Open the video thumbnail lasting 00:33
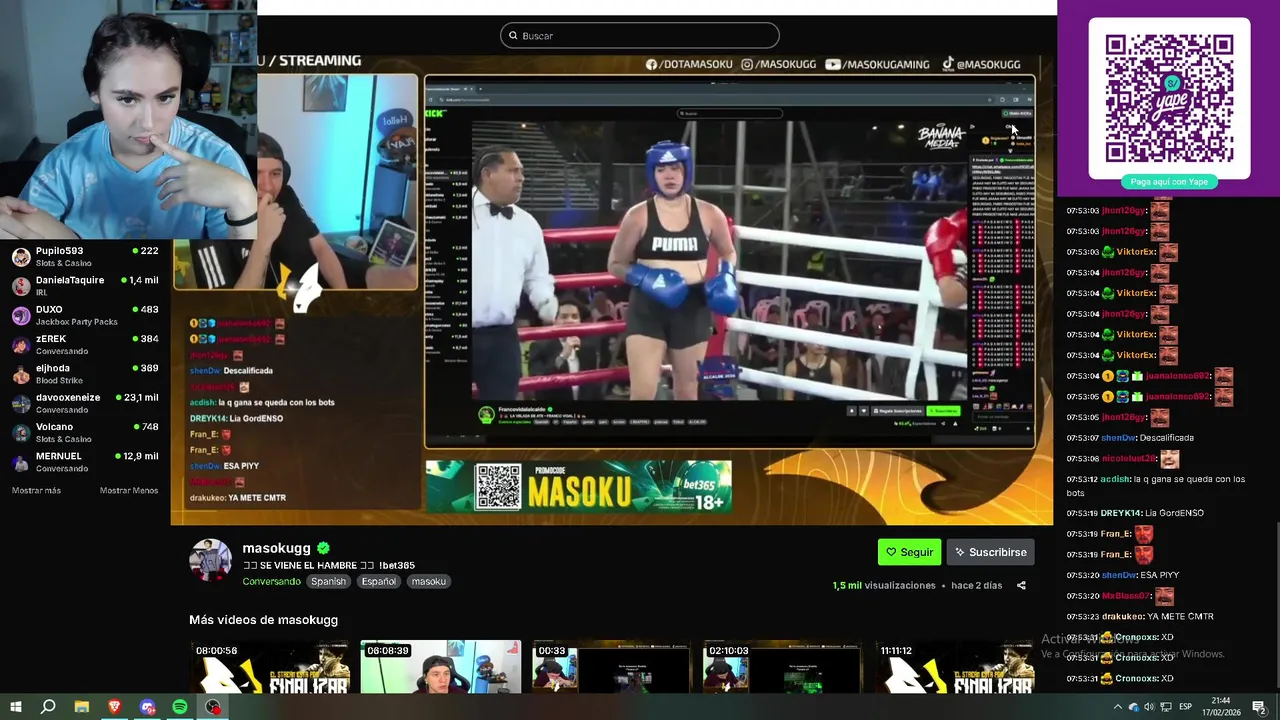Viewport: 1280px width, 720px height. [x=611, y=666]
